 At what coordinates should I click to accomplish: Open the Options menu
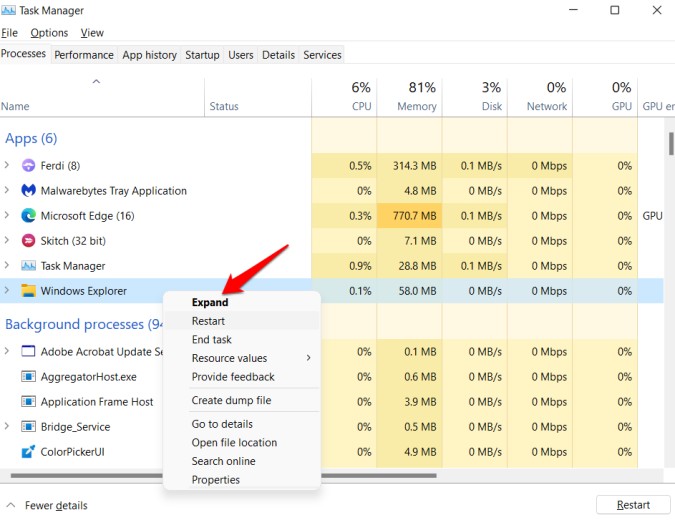(49, 33)
